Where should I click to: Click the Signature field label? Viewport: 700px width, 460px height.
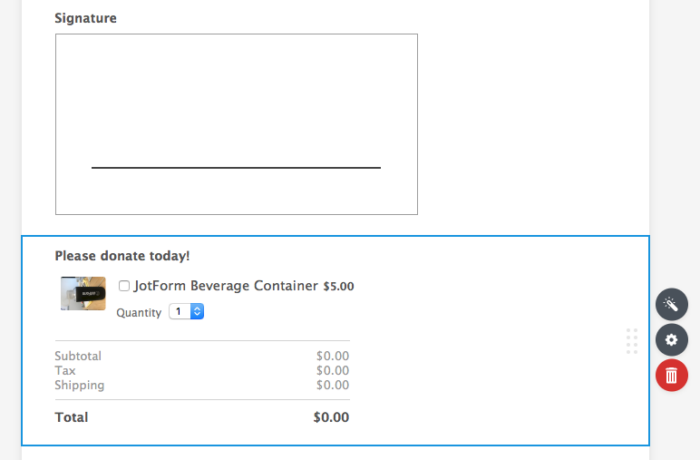click(86, 18)
